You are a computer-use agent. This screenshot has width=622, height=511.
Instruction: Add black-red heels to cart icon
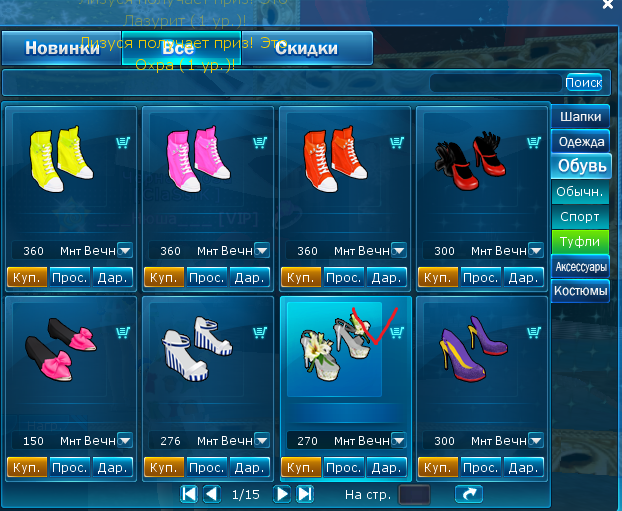coord(534,142)
